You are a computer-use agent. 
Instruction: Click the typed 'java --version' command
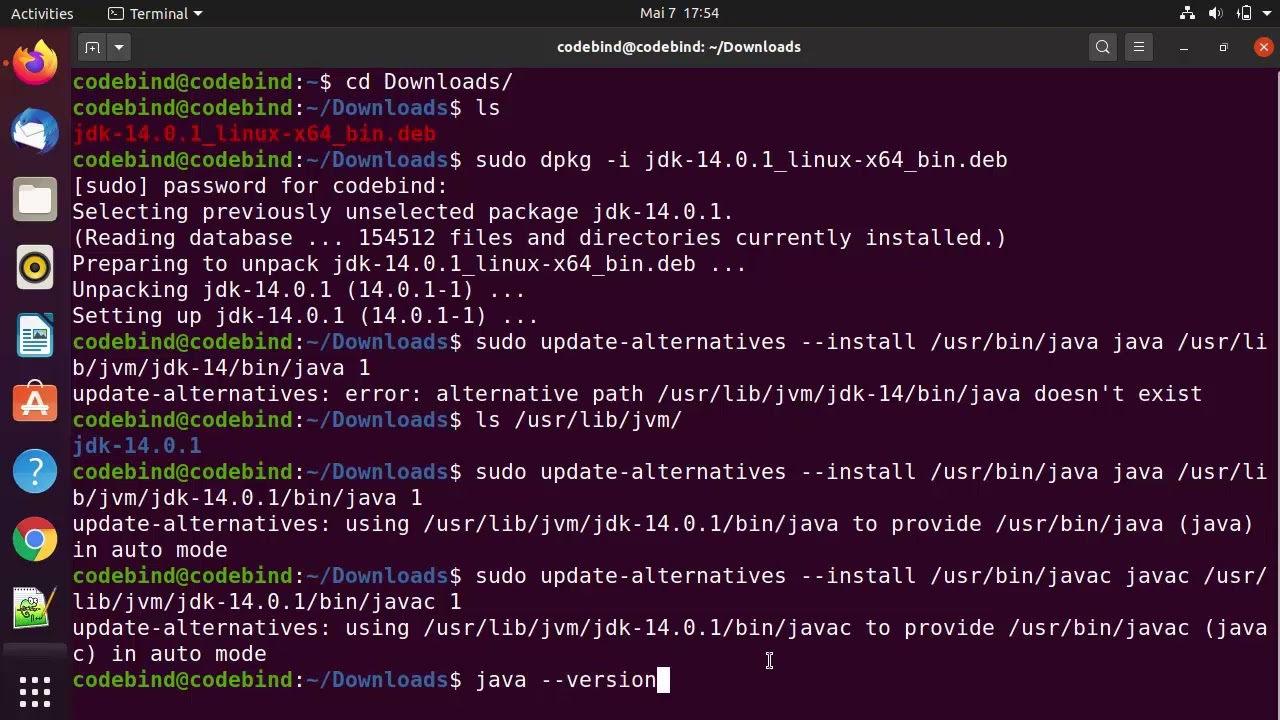(x=566, y=680)
